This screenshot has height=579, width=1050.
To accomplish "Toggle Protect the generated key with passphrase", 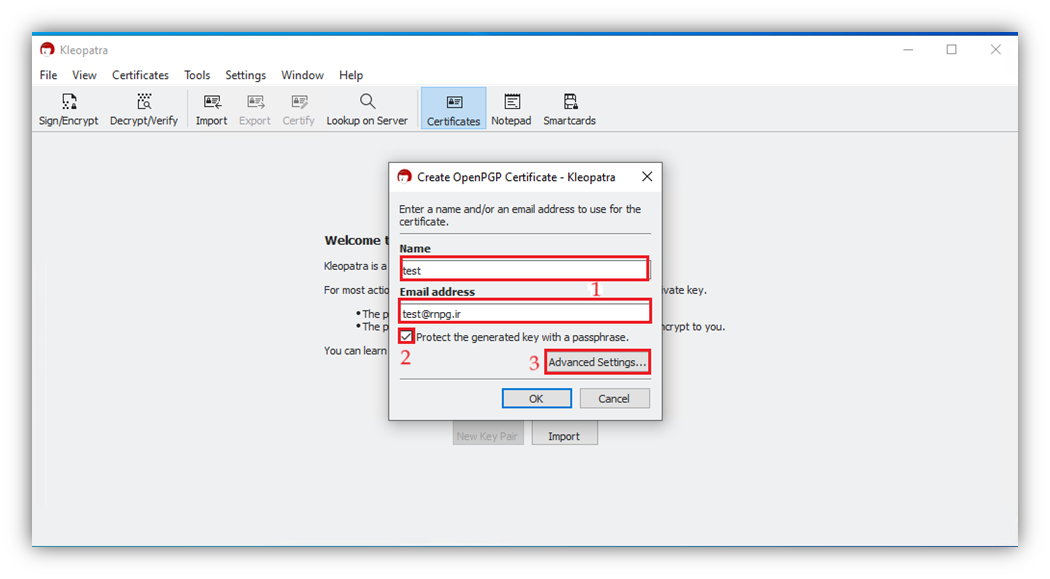I will [x=406, y=336].
